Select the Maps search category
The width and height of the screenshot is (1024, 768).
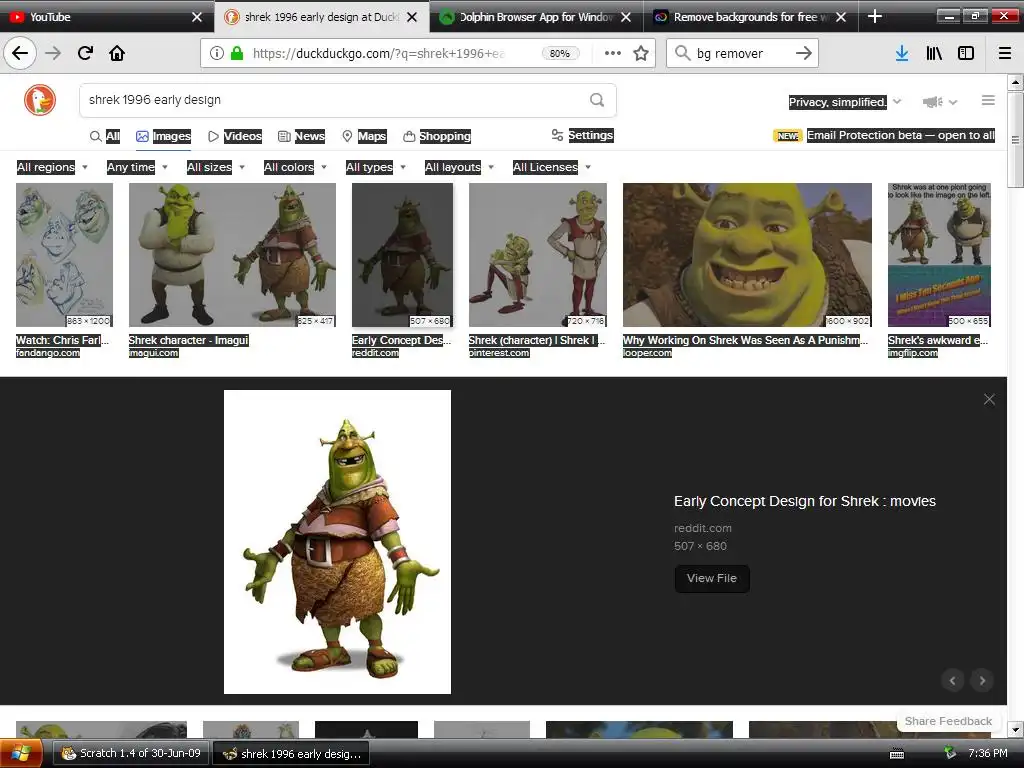364,136
